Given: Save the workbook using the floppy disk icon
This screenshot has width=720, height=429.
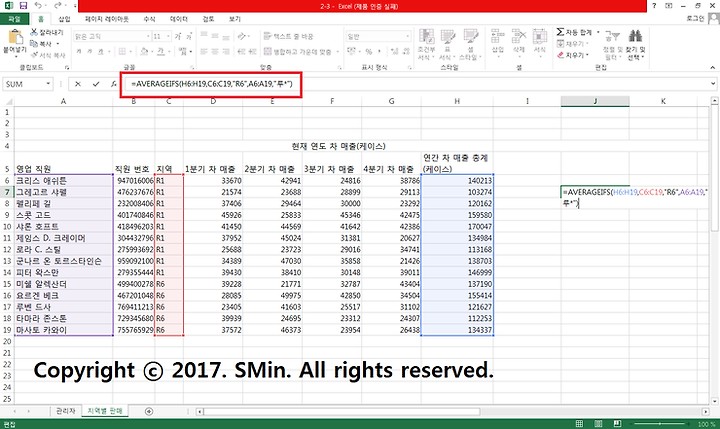Looking at the screenshot, I should pos(23,6).
